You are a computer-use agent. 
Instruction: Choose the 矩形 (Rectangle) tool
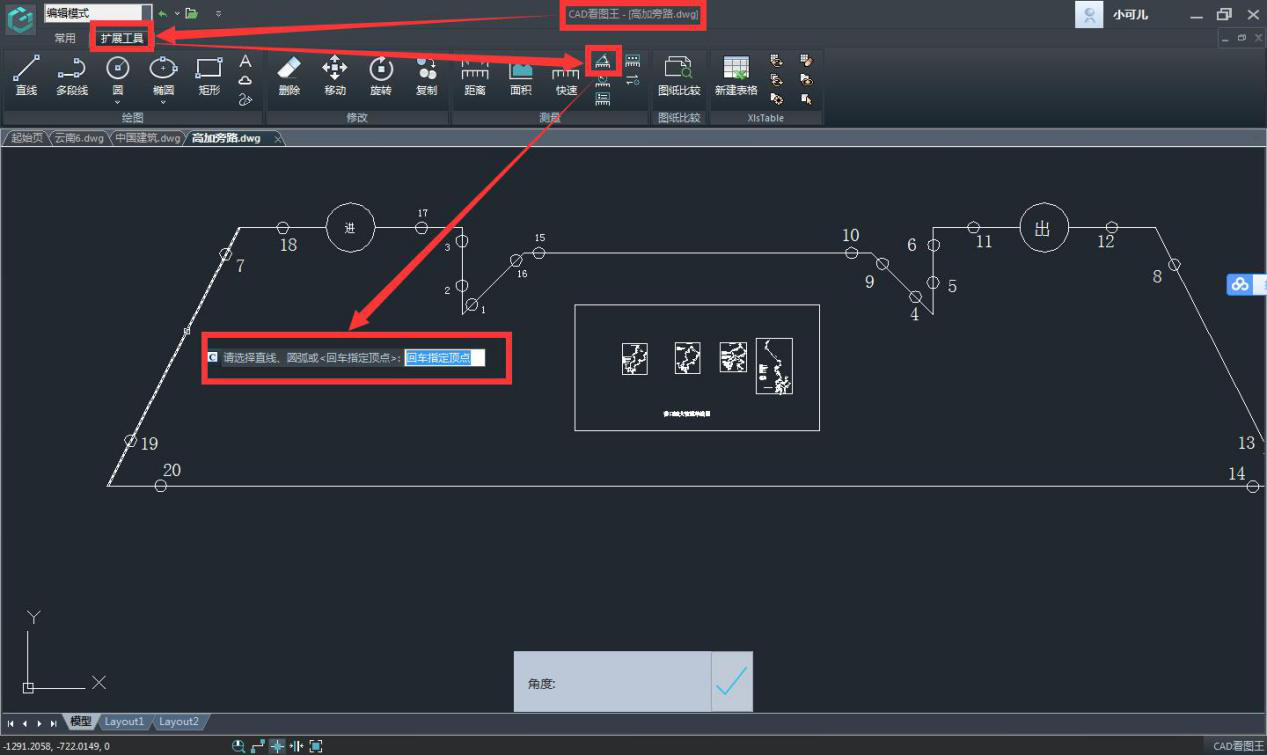pyautogui.click(x=208, y=76)
